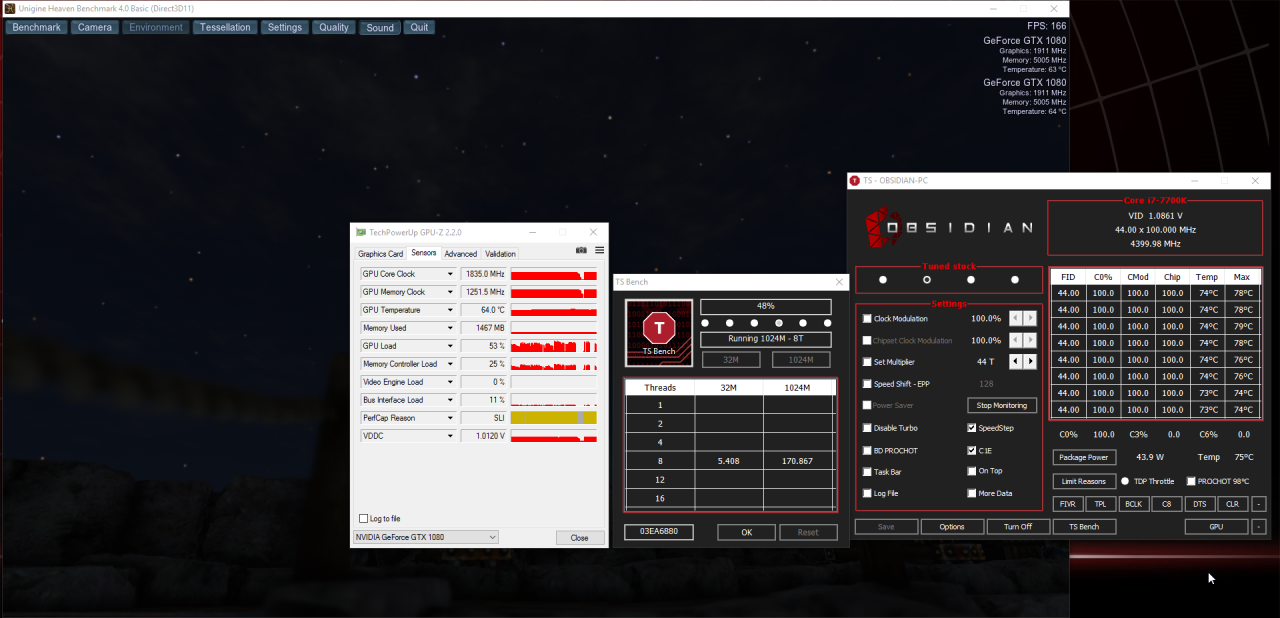Screen dimensions: 1280x618
Task: Open the VDDC sensor dropdown
Action: (x=450, y=436)
